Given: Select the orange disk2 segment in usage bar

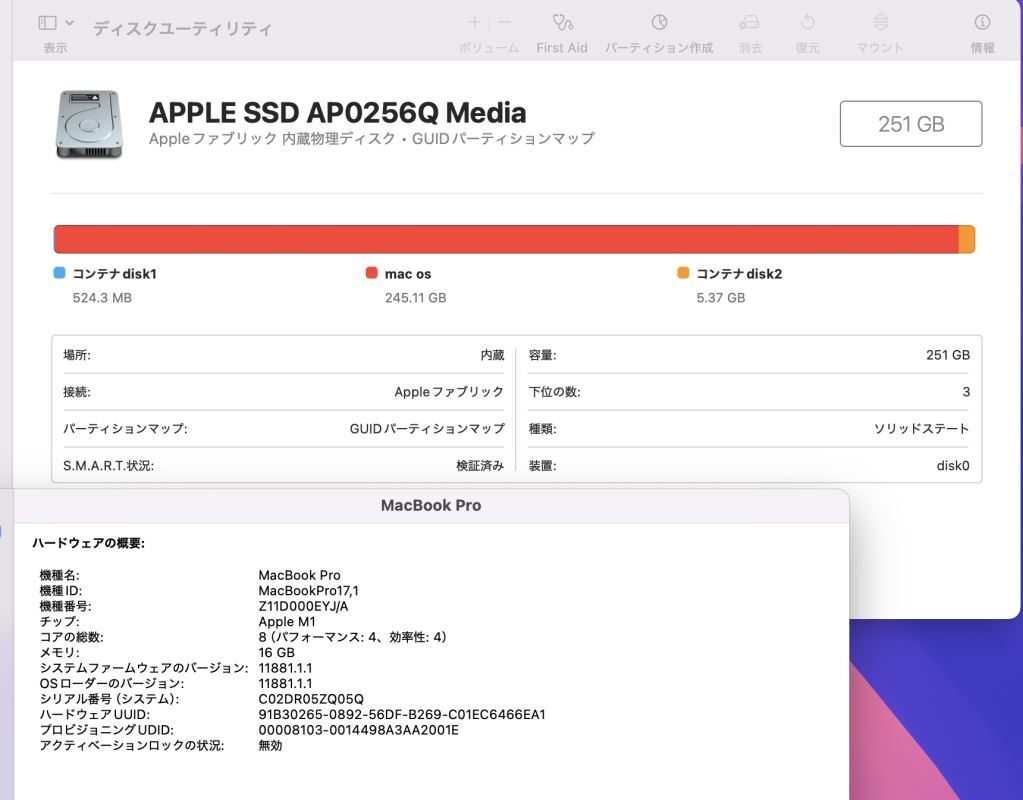Looking at the screenshot, I should click(x=967, y=239).
